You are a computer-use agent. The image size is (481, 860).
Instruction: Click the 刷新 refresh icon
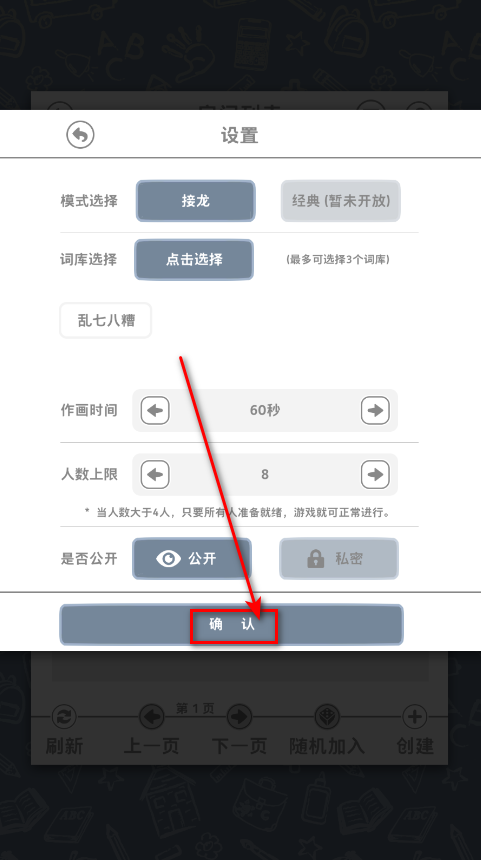(64, 717)
